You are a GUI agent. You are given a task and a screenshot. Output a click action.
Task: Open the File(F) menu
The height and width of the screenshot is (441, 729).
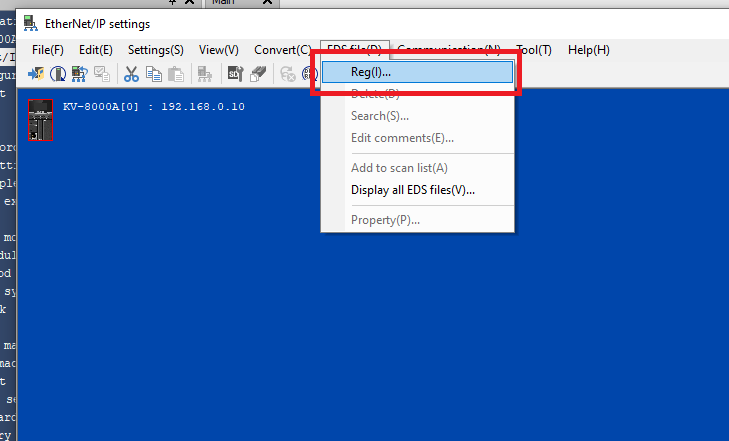coord(48,49)
